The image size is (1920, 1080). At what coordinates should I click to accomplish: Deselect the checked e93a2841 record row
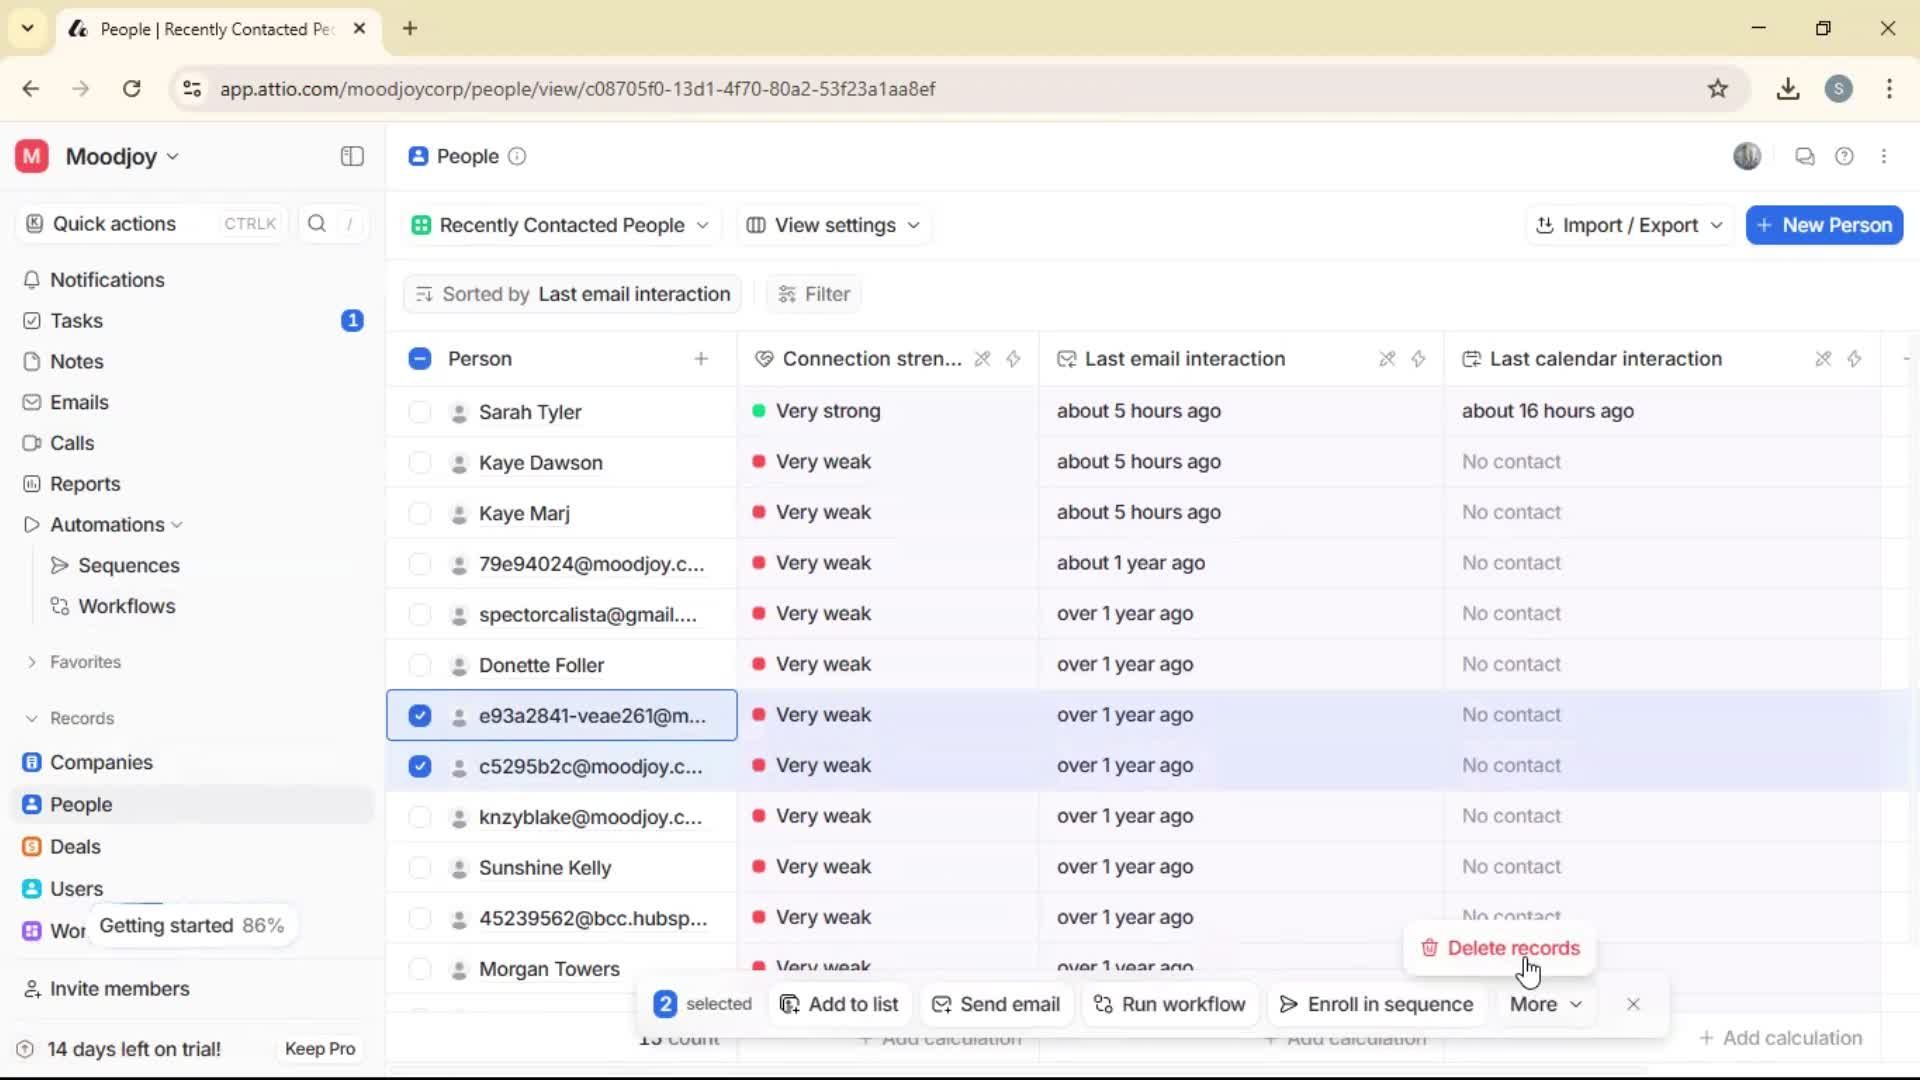[419, 715]
